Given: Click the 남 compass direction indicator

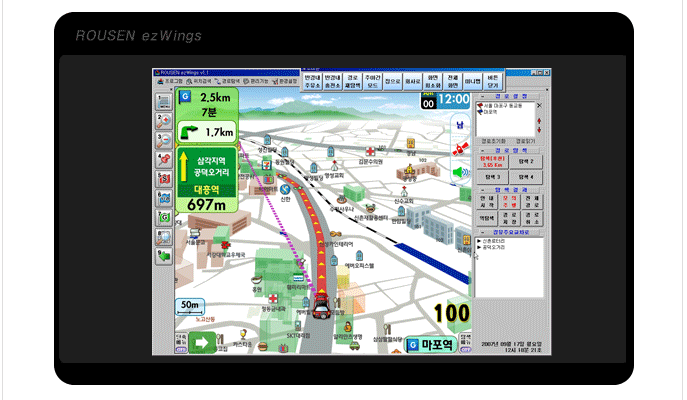Looking at the screenshot, I should 460,125.
